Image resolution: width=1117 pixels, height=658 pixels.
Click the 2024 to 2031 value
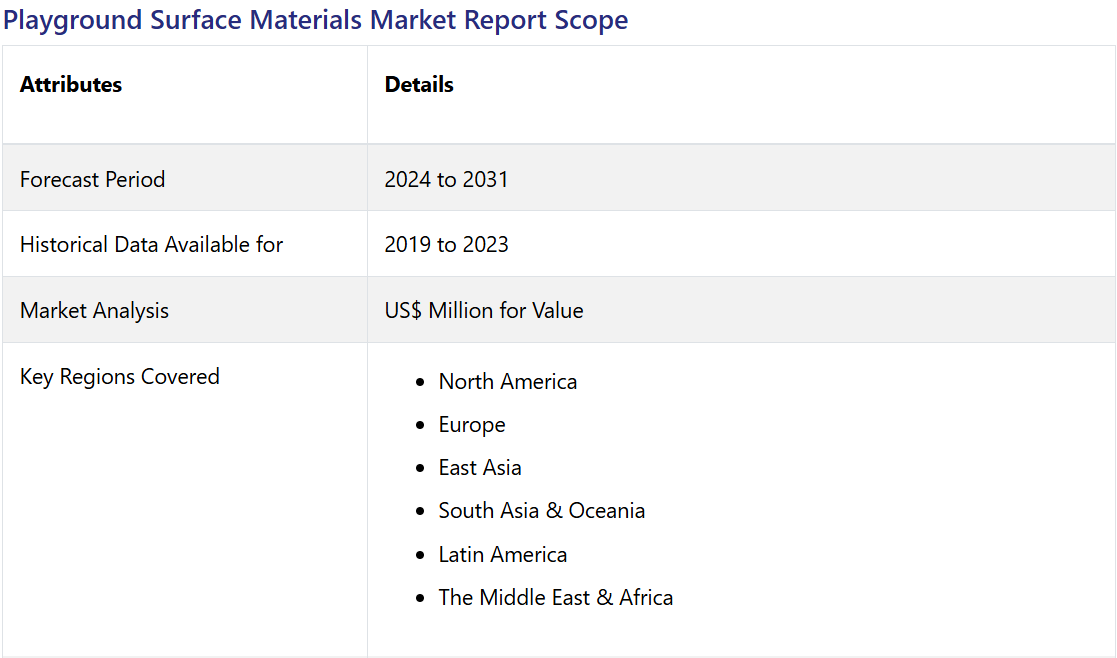(446, 180)
